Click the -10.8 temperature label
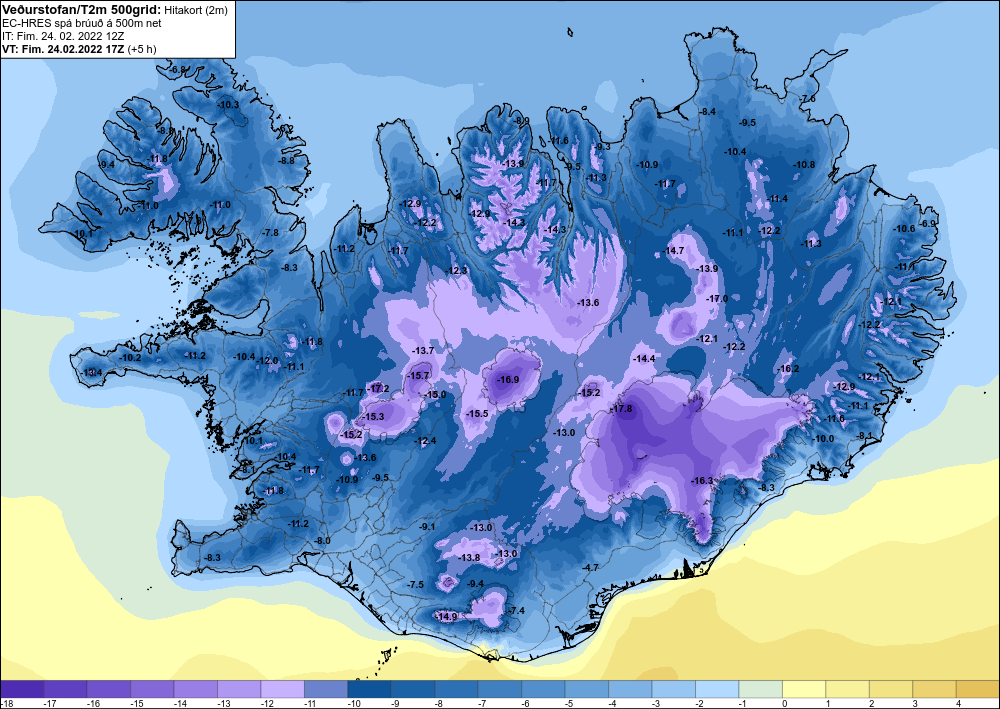 click(x=804, y=164)
